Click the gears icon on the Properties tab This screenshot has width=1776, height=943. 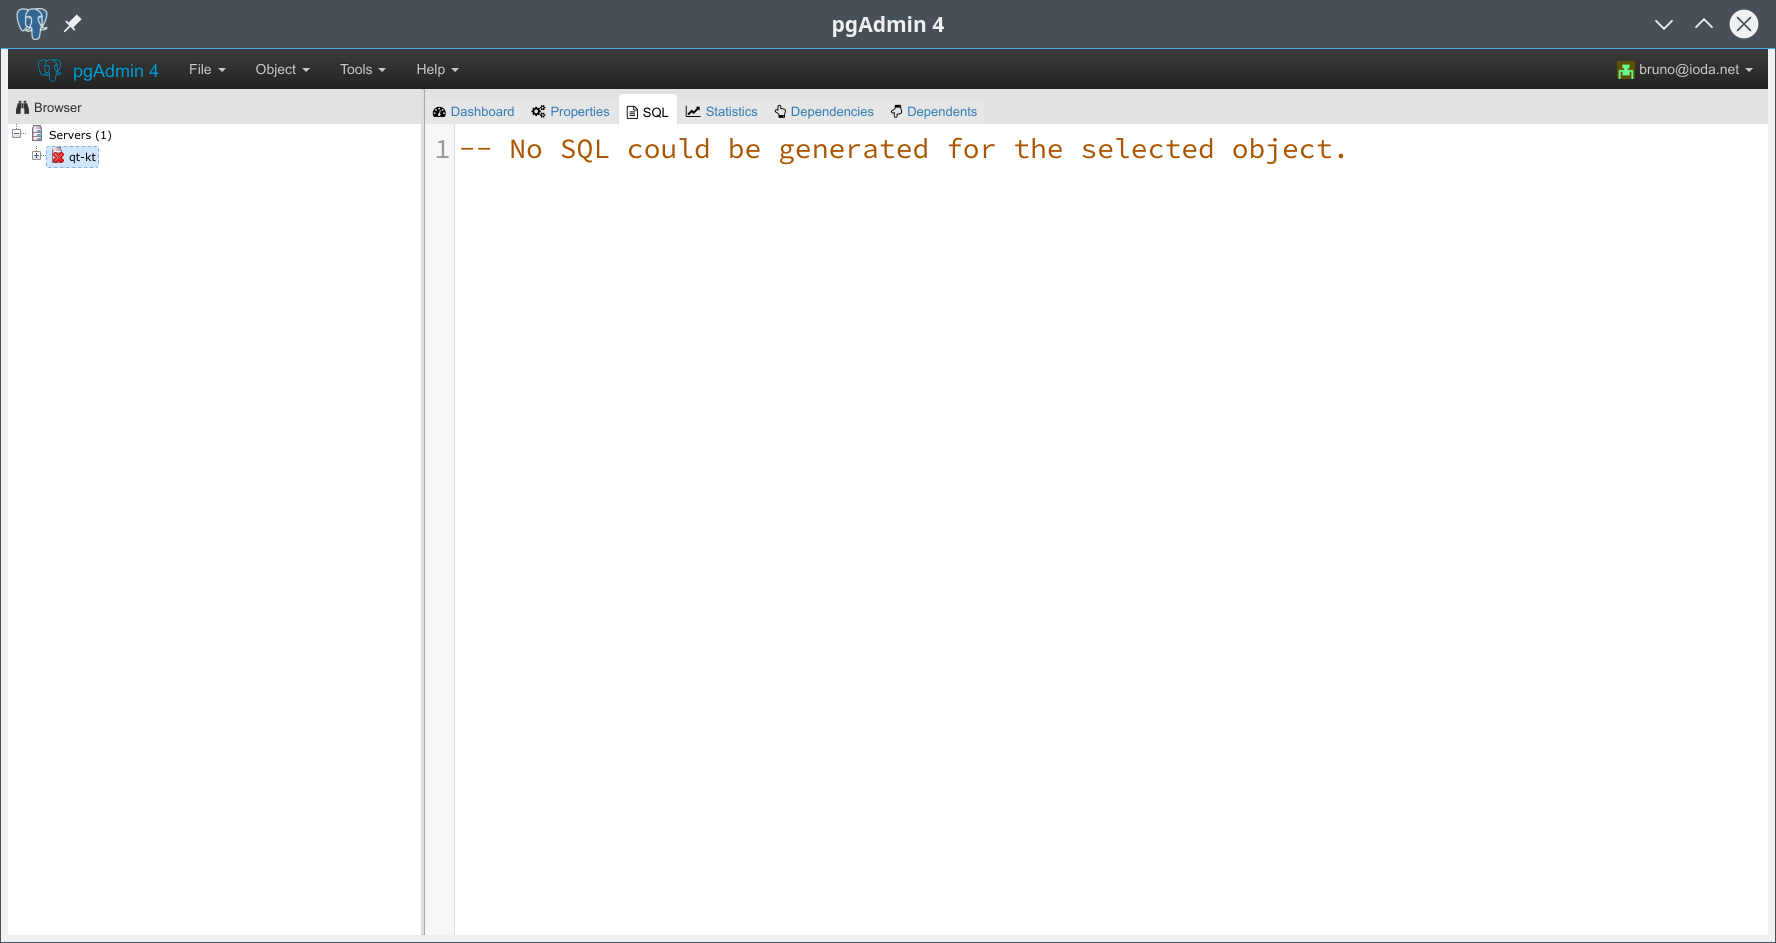point(538,112)
